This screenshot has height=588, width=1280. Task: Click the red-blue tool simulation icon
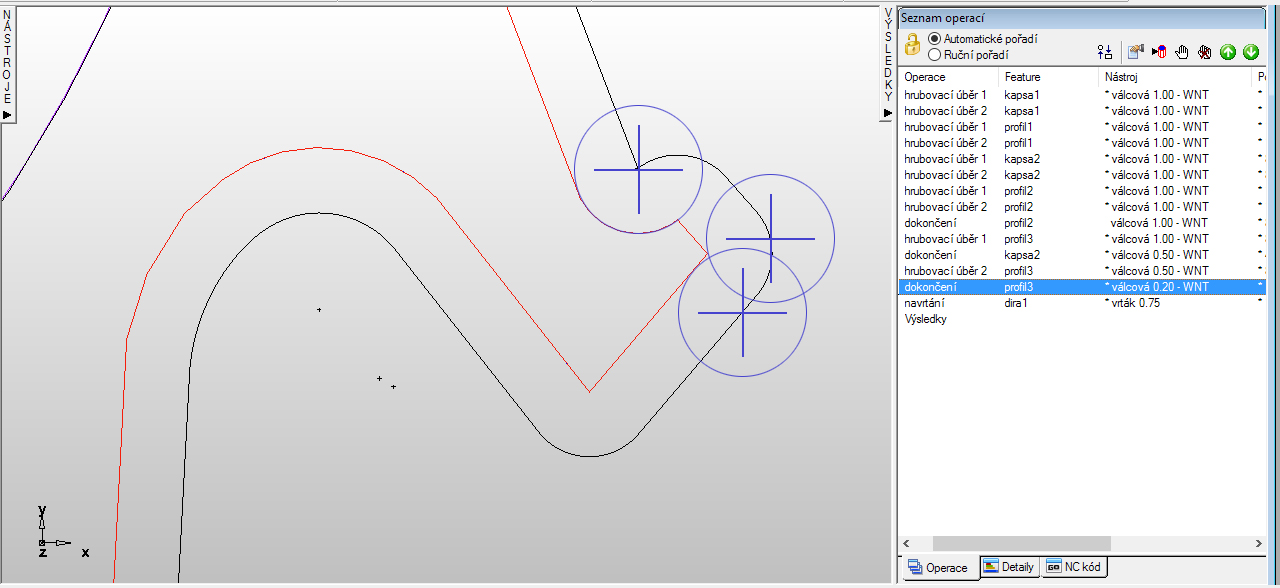[1159, 52]
